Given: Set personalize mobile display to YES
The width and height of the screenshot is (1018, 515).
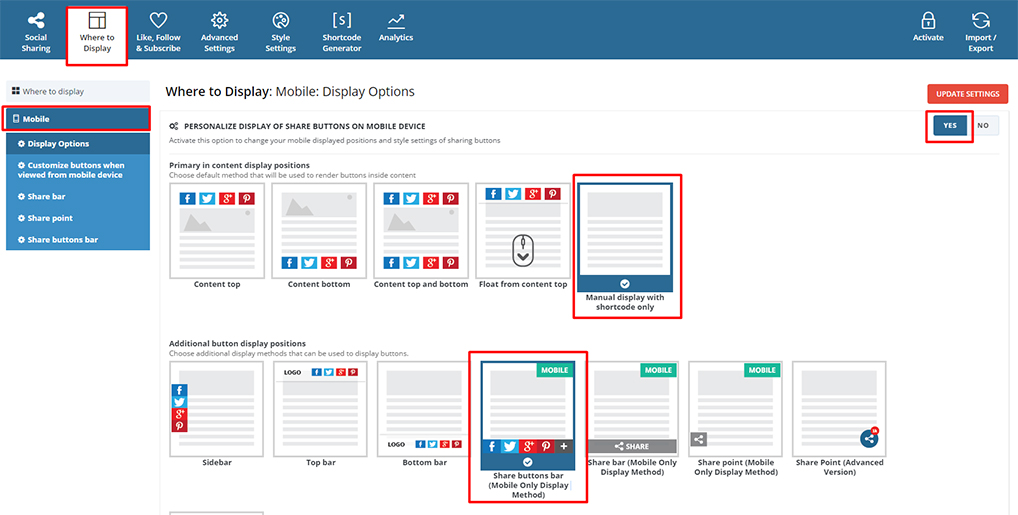Looking at the screenshot, I should (950, 126).
